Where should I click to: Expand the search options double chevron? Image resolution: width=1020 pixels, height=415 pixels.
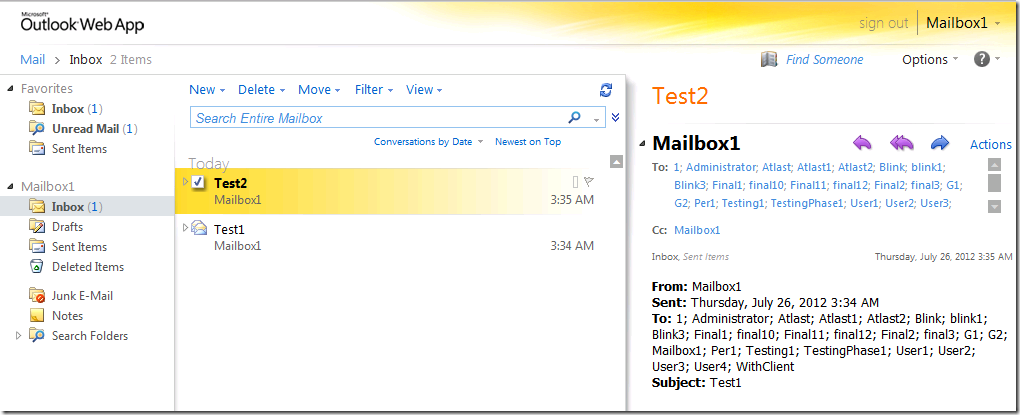615,118
